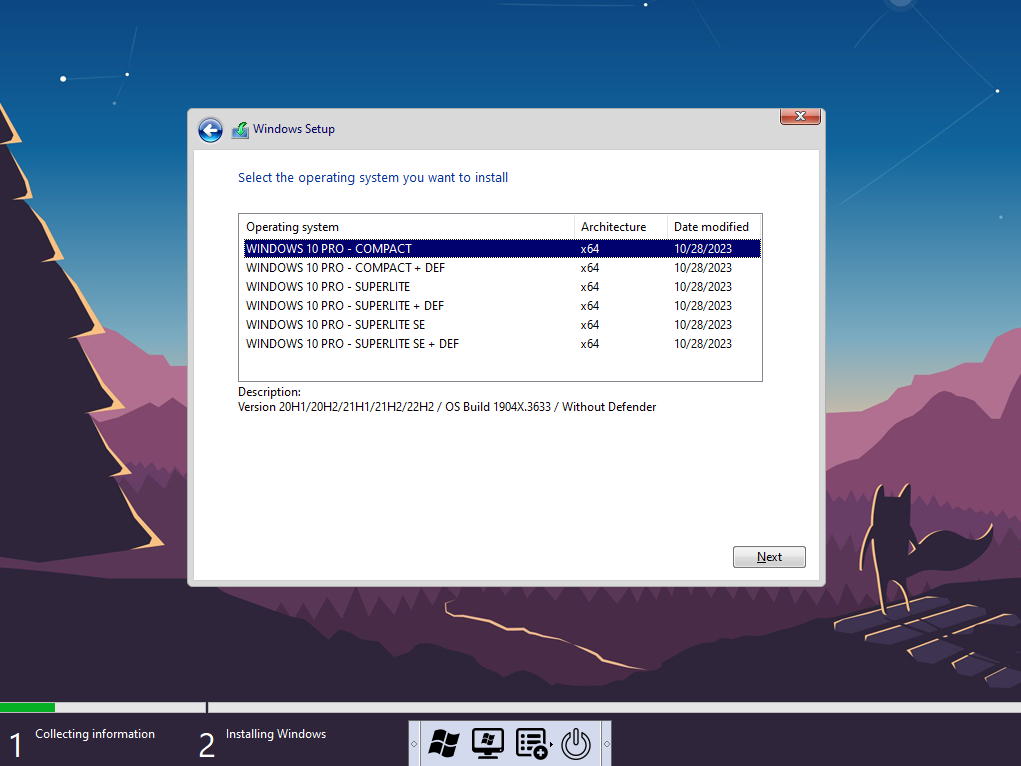Close the Windows Setup dialog
The width and height of the screenshot is (1021, 766).
click(800, 117)
